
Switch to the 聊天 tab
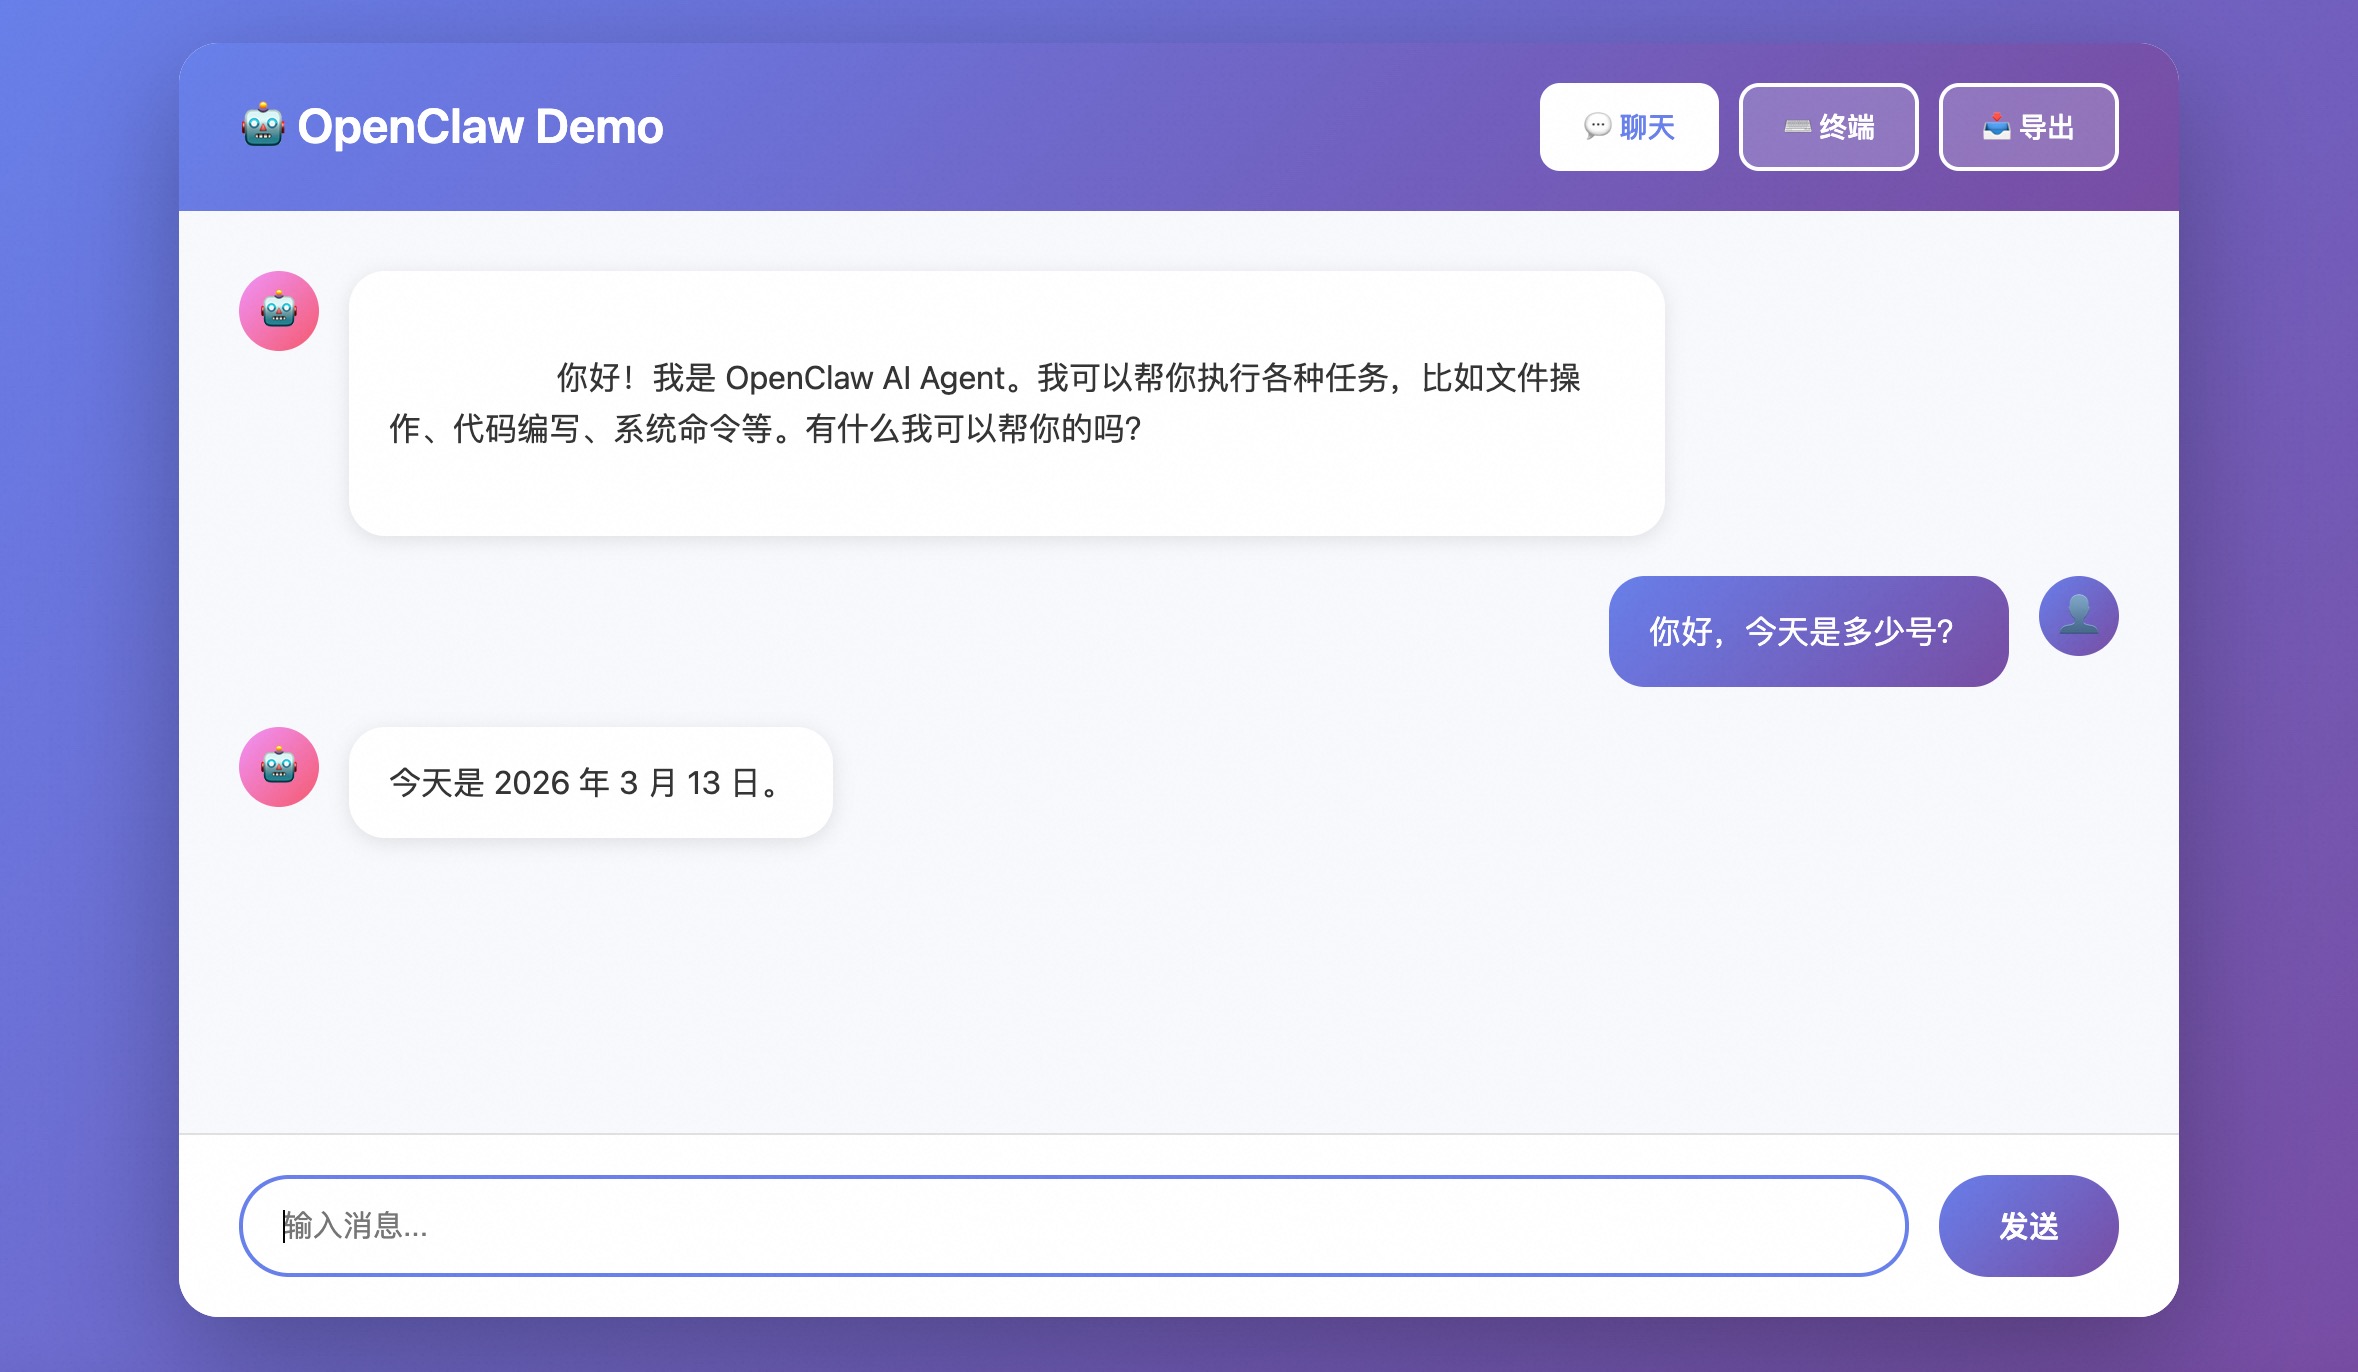[x=1629, y=127]
